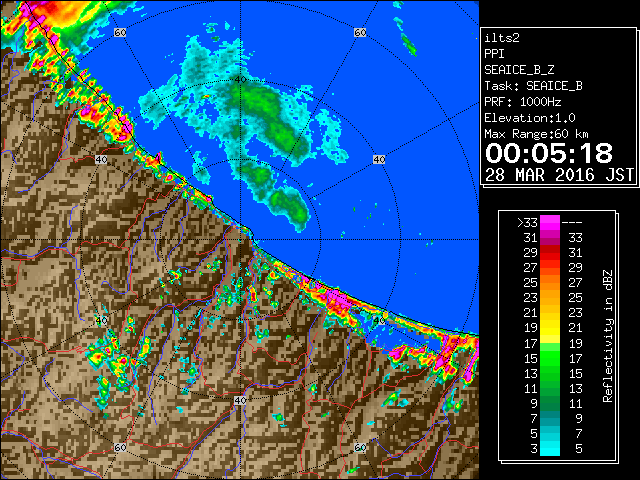Image resolution: width=640 pixels, height=480 pixels.
Task: Click the '28 MAR 2016 JST' date
Action: pyautogui.click(x=559, y=175)
